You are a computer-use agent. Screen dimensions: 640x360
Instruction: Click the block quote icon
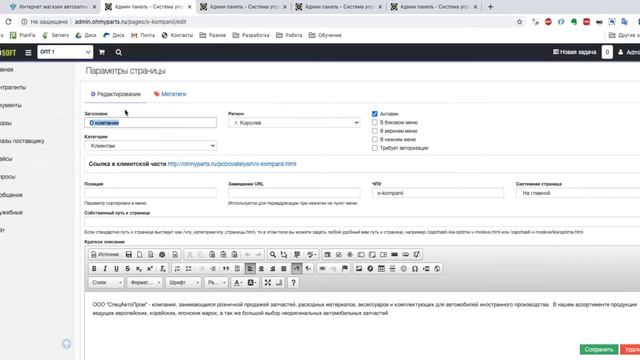(226, 269)
